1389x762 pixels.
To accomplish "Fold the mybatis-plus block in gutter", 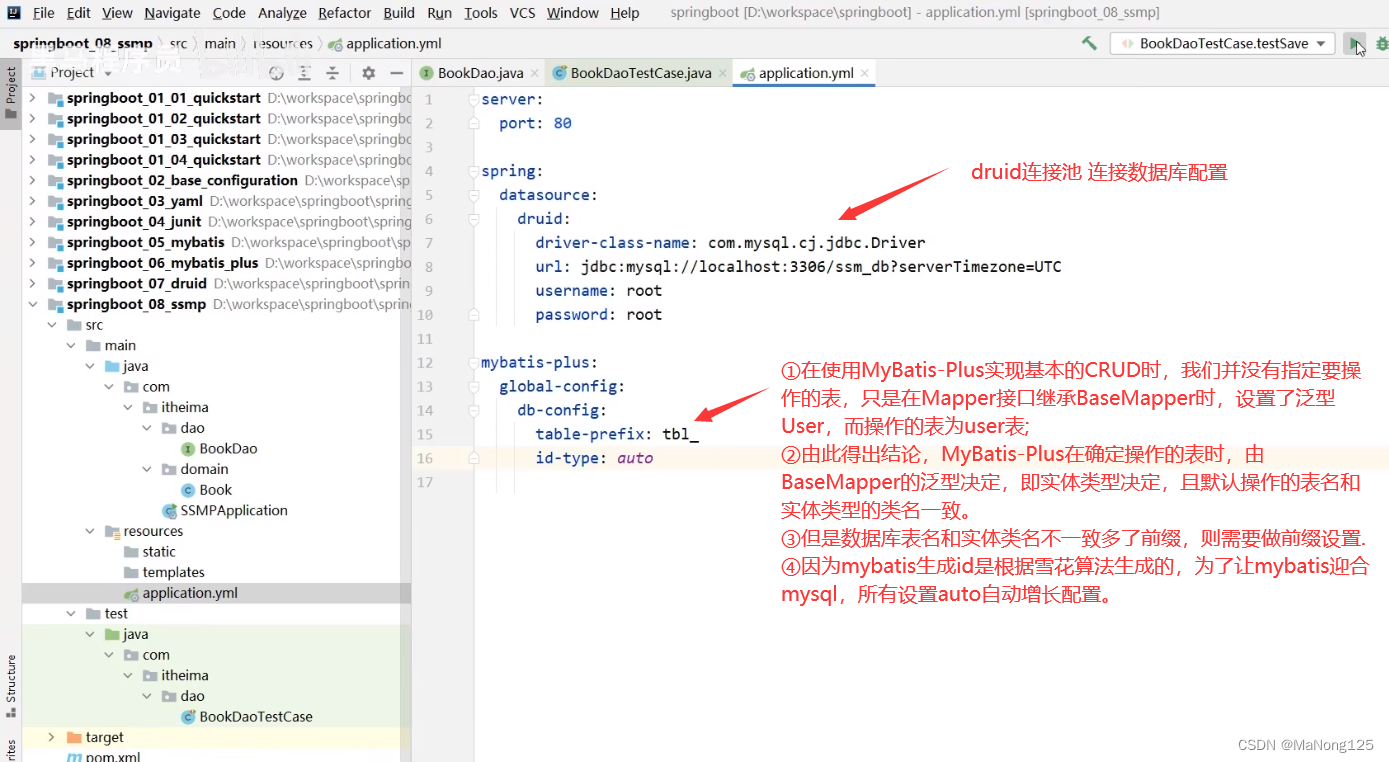I will [x=474, y=362].
